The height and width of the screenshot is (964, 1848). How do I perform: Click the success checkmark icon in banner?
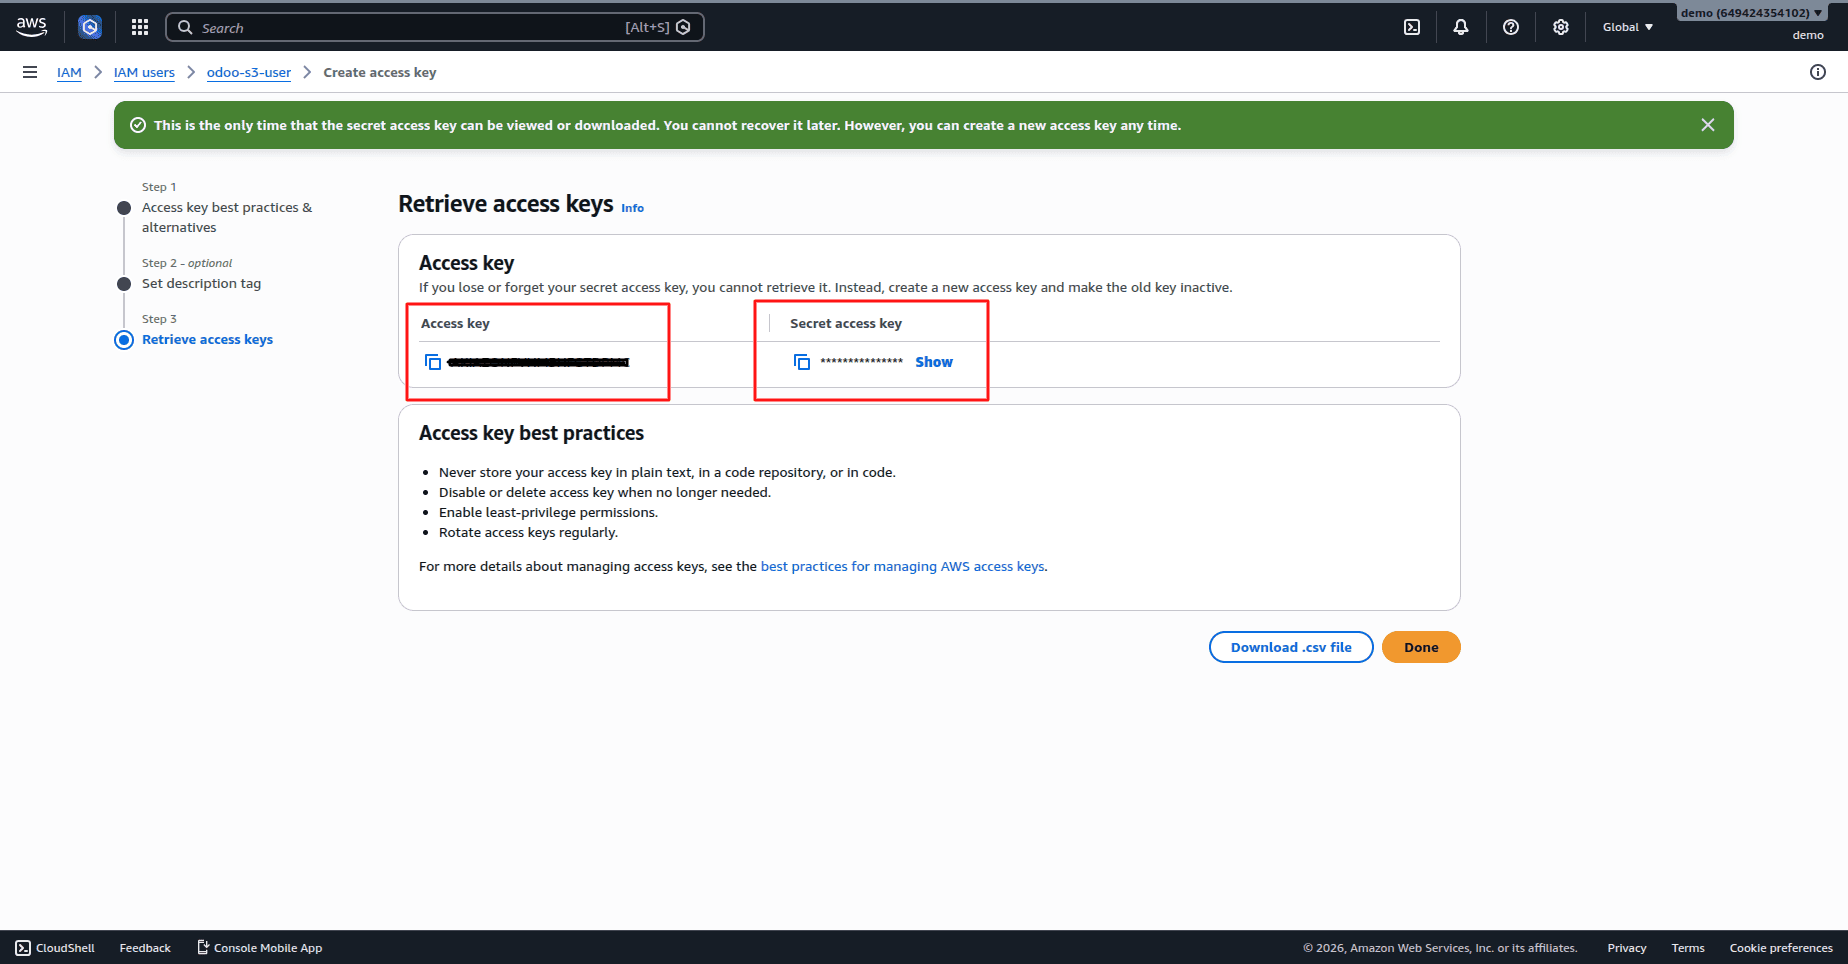point(138,125)
